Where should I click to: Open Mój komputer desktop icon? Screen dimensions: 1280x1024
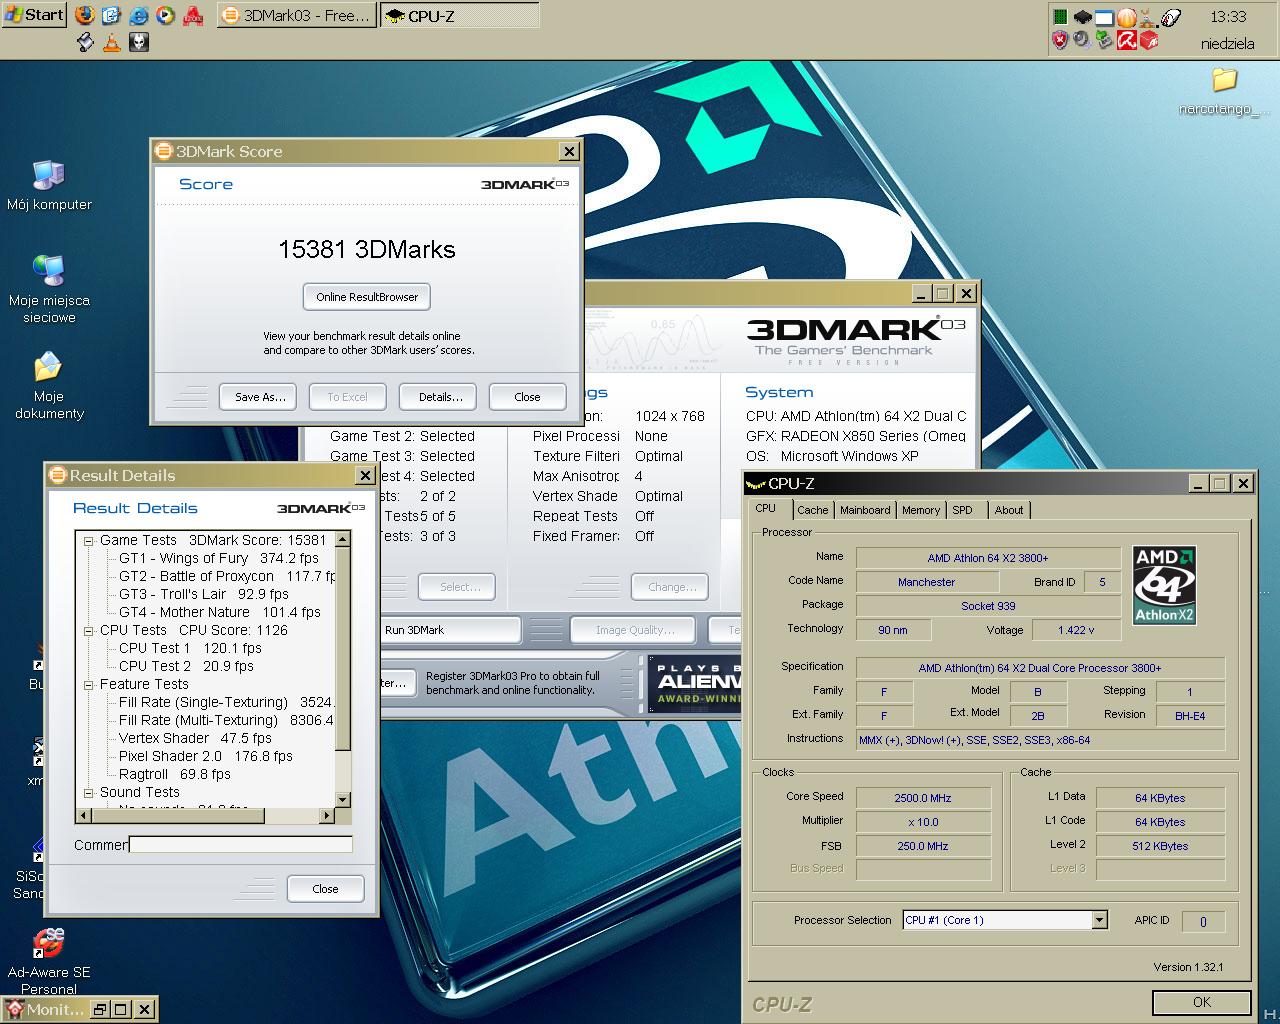(x=49, y=185)
